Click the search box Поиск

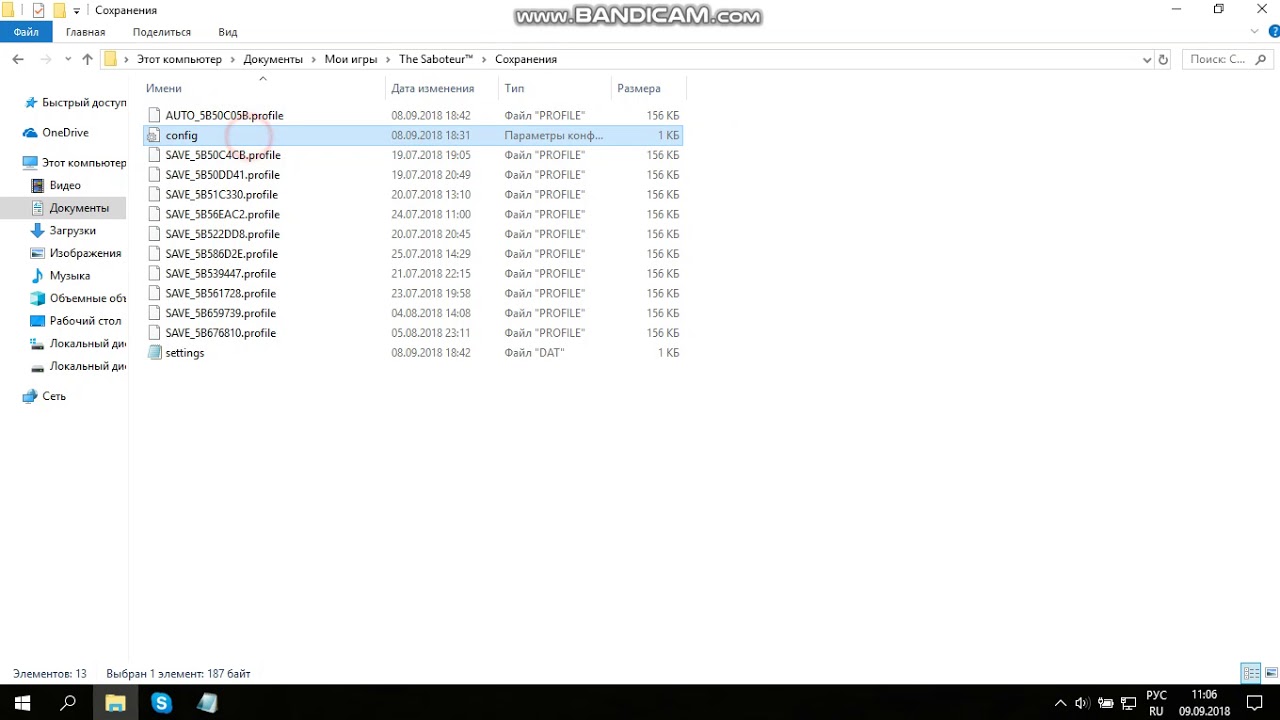(1227, 59)
